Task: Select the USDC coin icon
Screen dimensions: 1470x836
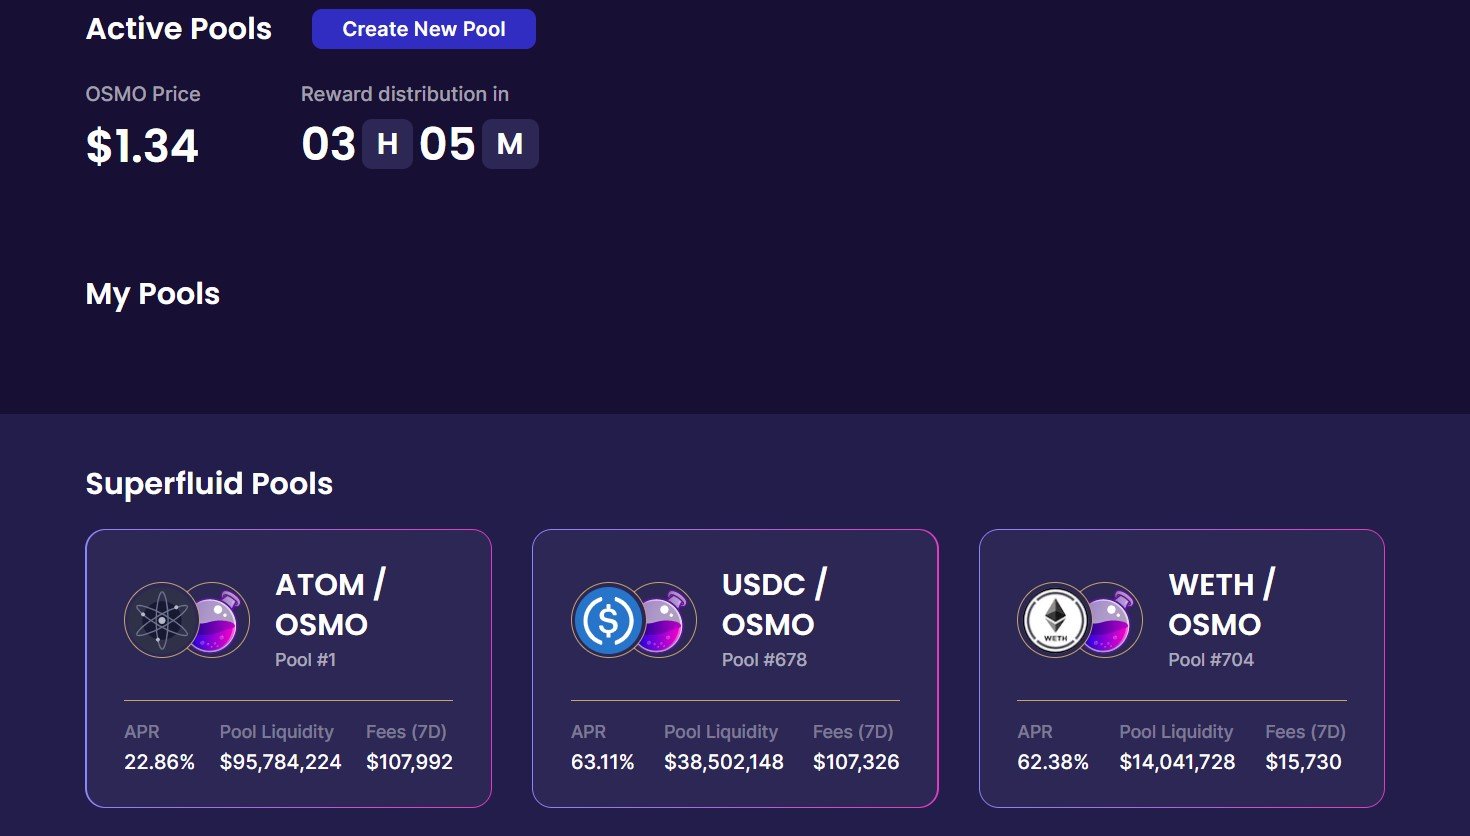Action: click(608, 620)
